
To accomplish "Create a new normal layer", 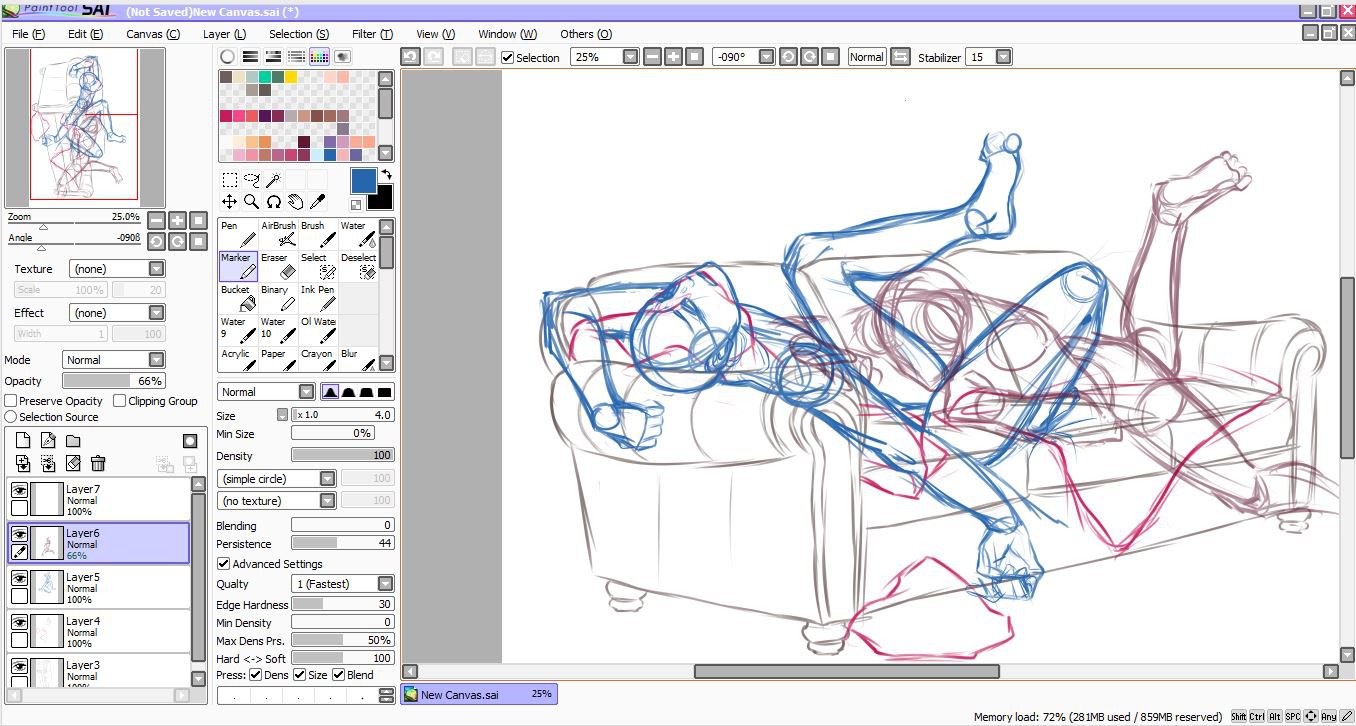I will pos(23,441).
